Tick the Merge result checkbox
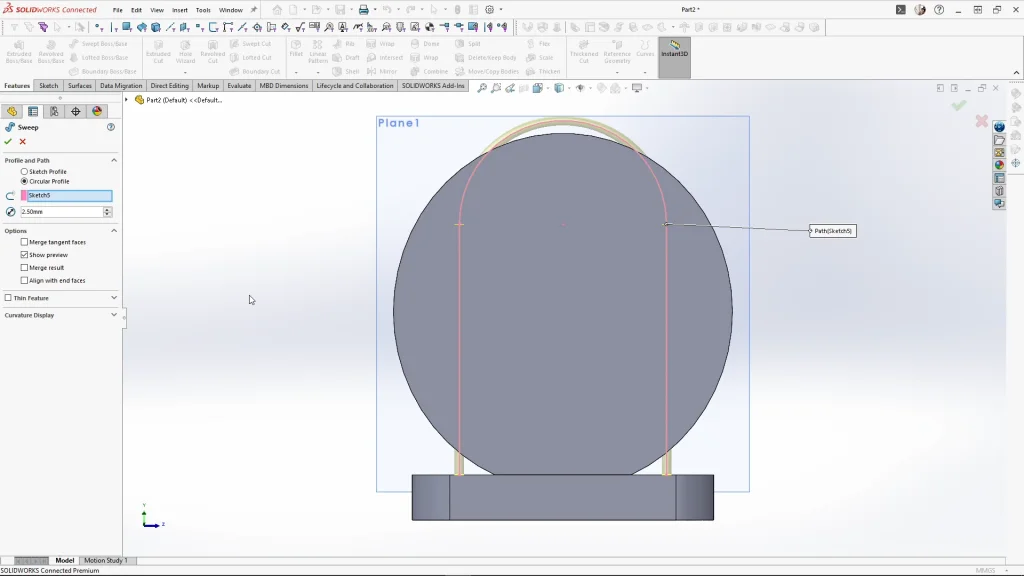The height and width of the screenshot is (576, 1024). pos(25,268)
